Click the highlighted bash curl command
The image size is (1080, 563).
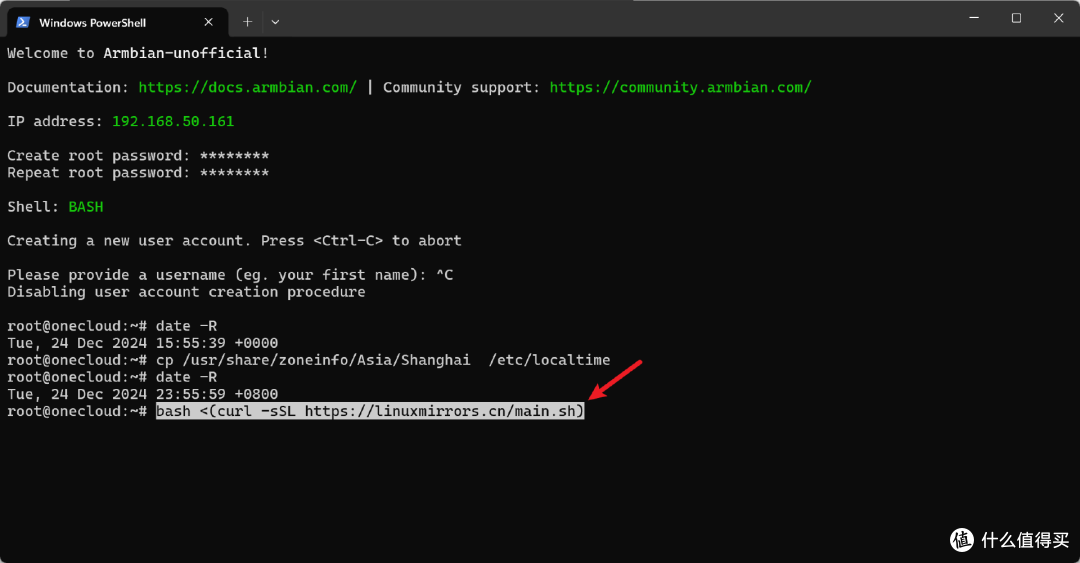370,411
